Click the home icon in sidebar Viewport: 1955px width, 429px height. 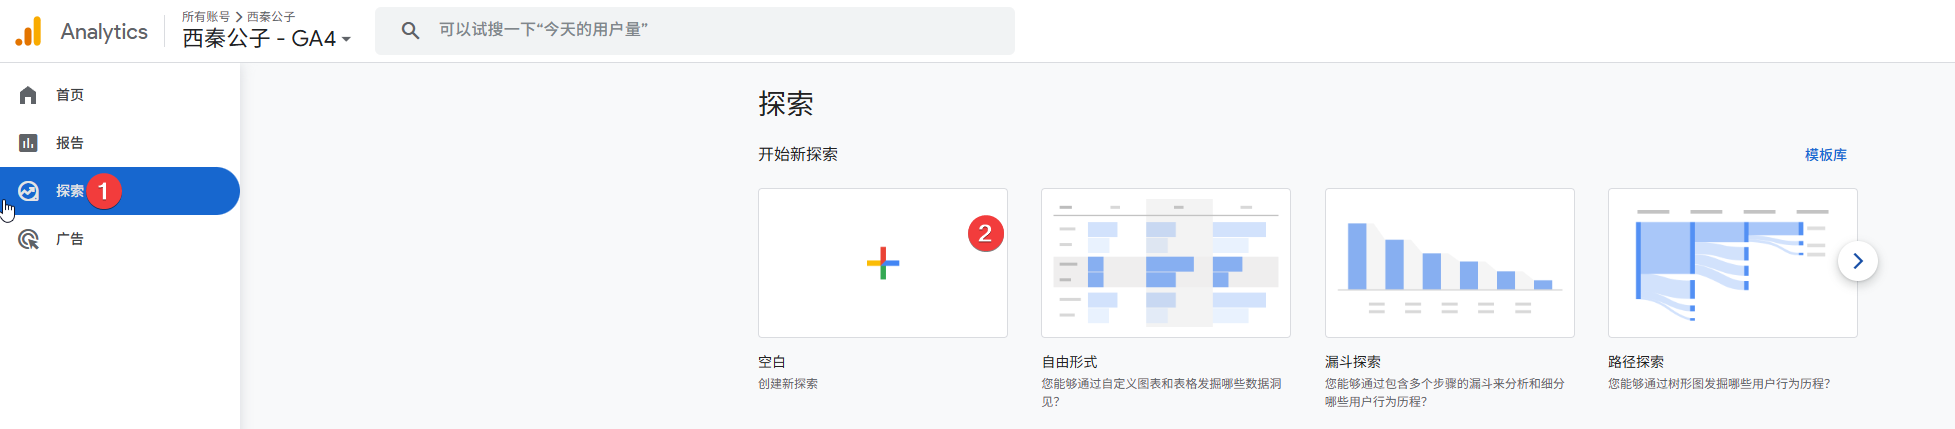coord(28,95)
